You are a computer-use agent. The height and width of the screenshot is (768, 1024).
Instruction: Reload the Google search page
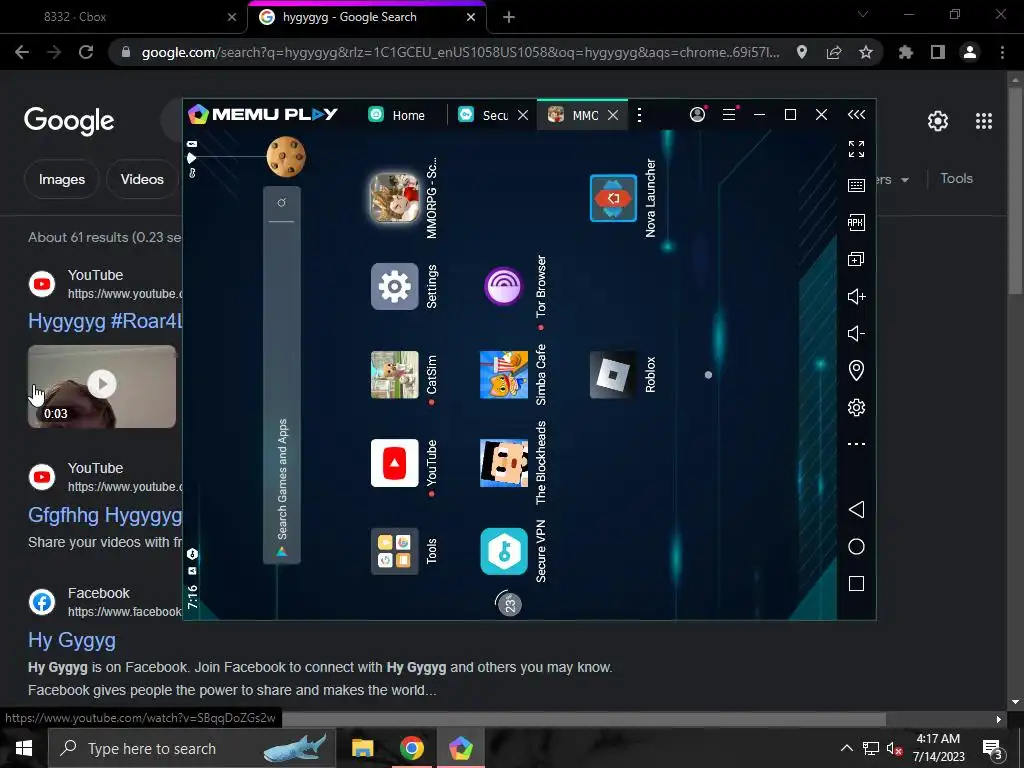[86, 52]
